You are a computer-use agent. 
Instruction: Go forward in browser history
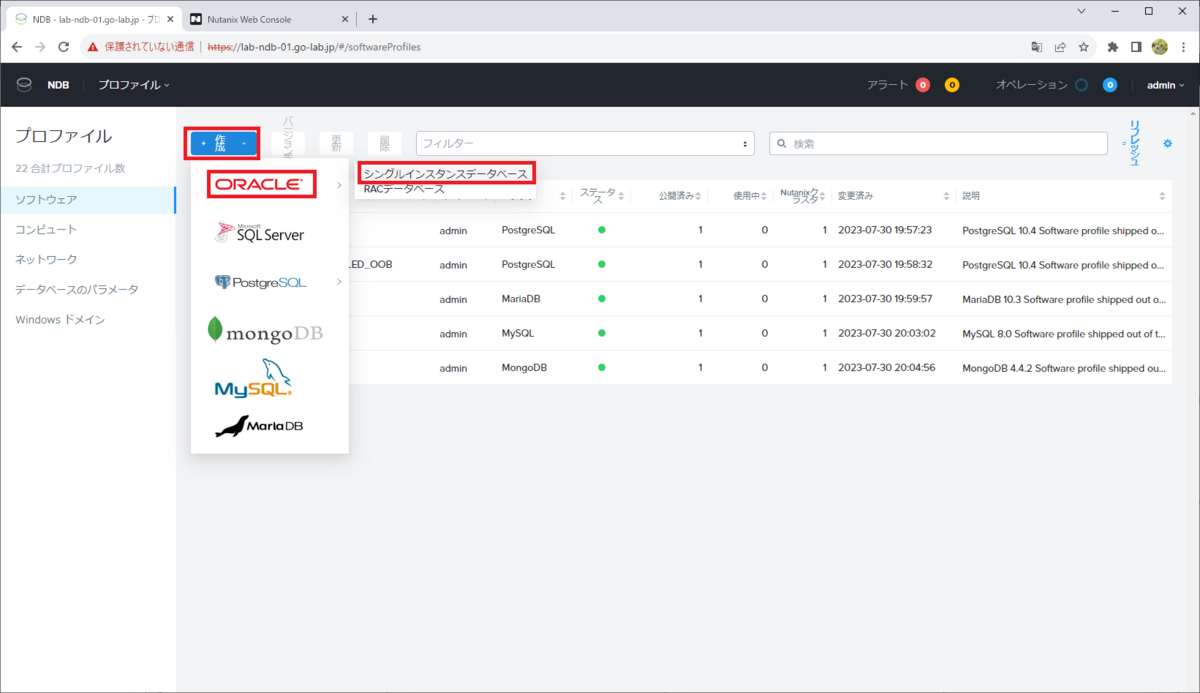coord(40,47)
